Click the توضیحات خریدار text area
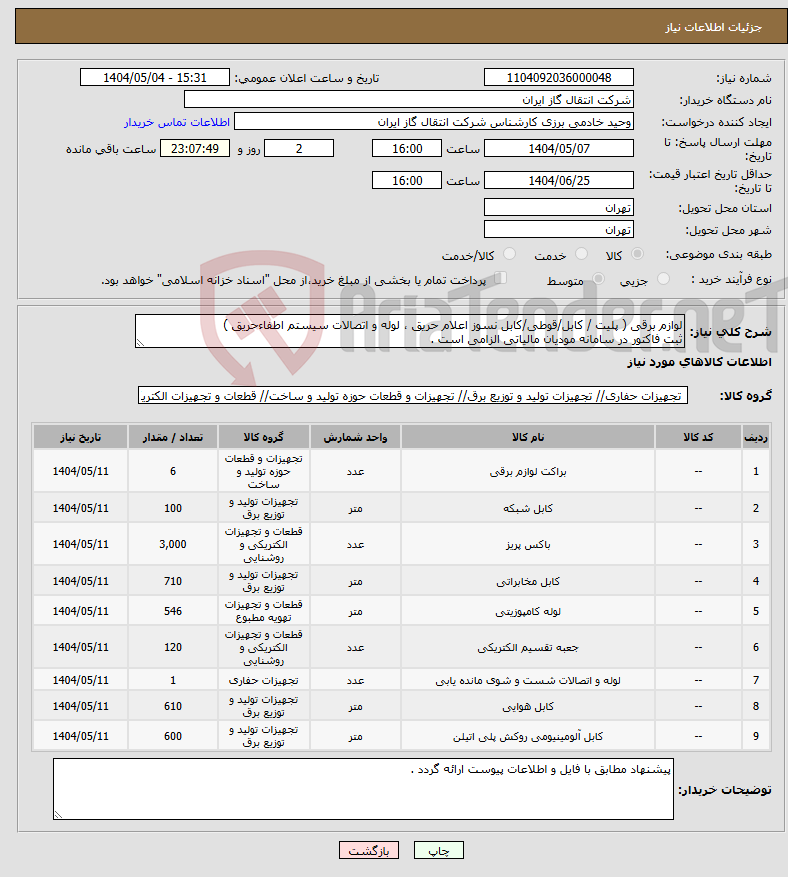 (364, 789)
